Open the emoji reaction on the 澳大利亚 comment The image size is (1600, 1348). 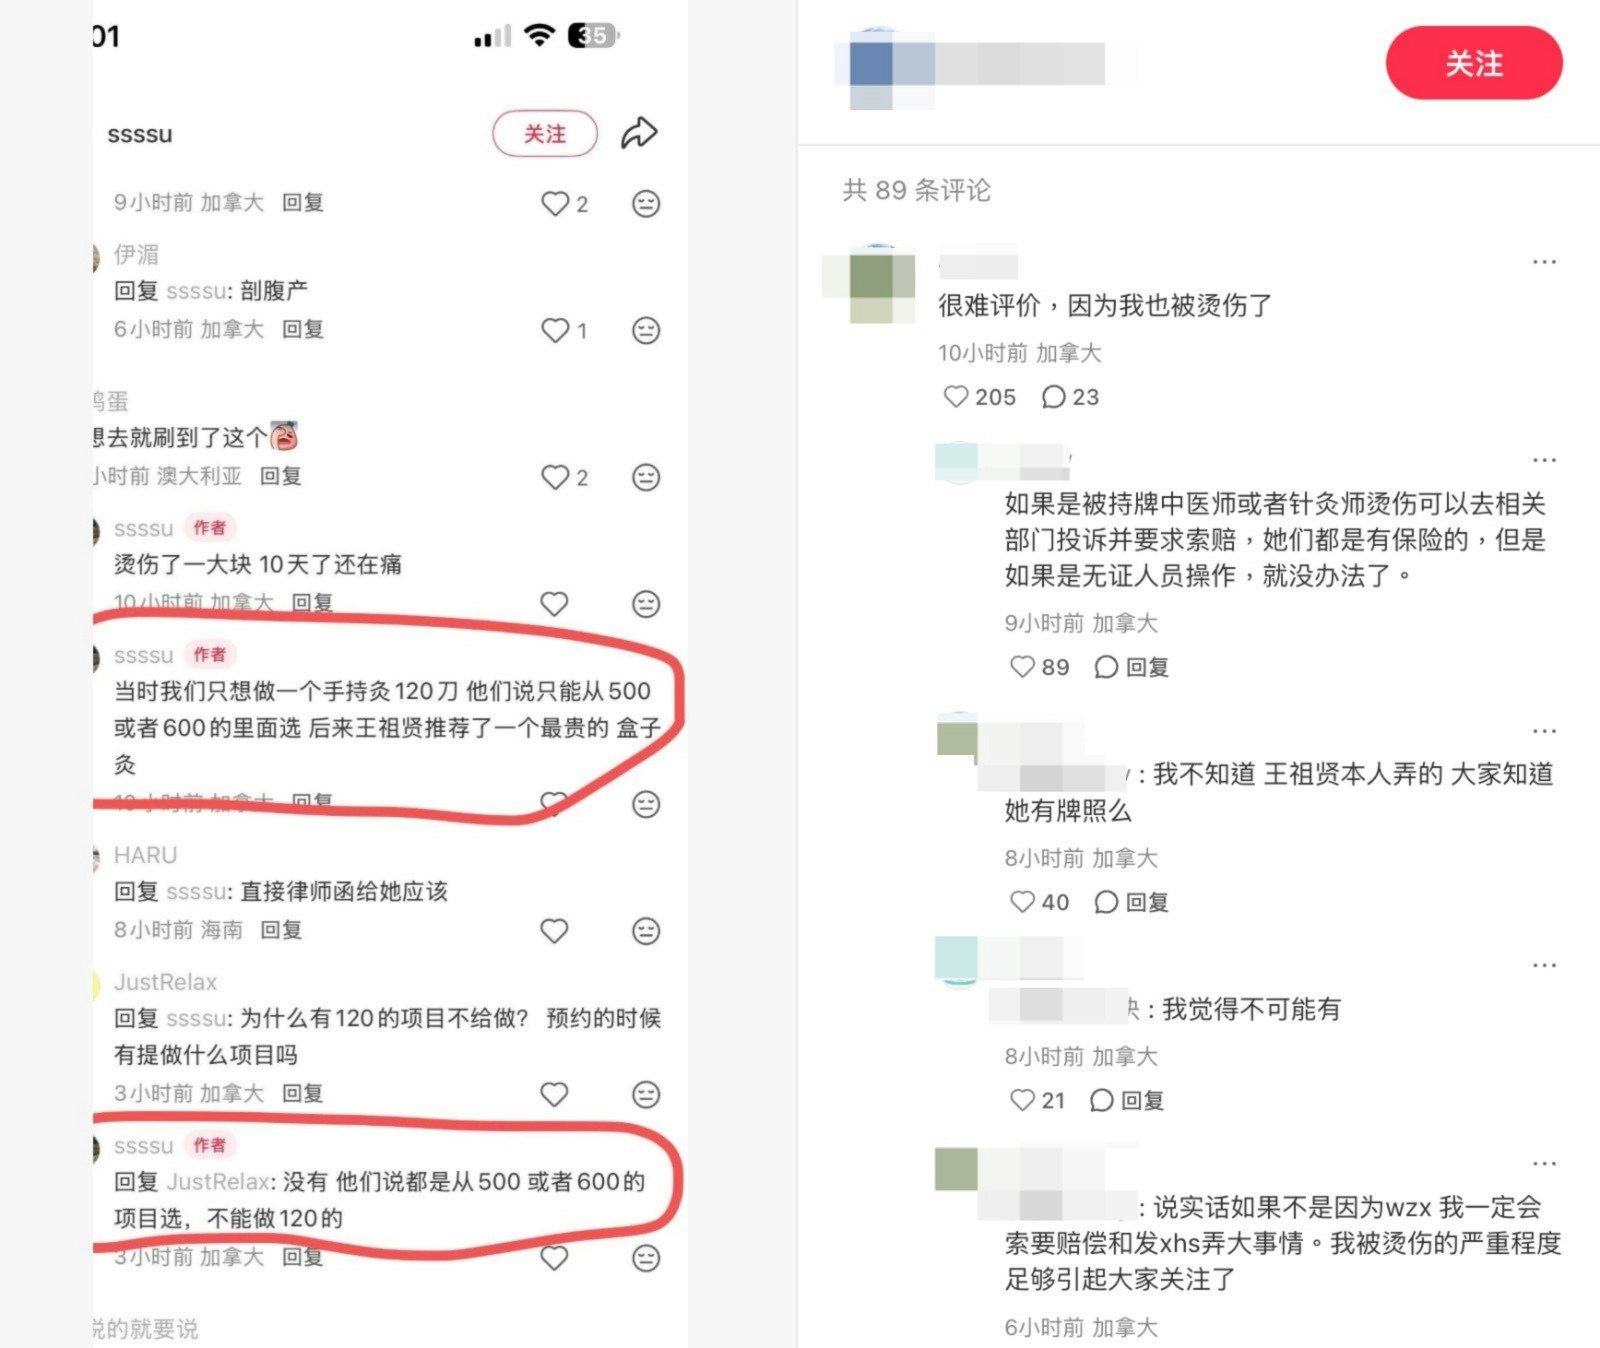point(646,477)
